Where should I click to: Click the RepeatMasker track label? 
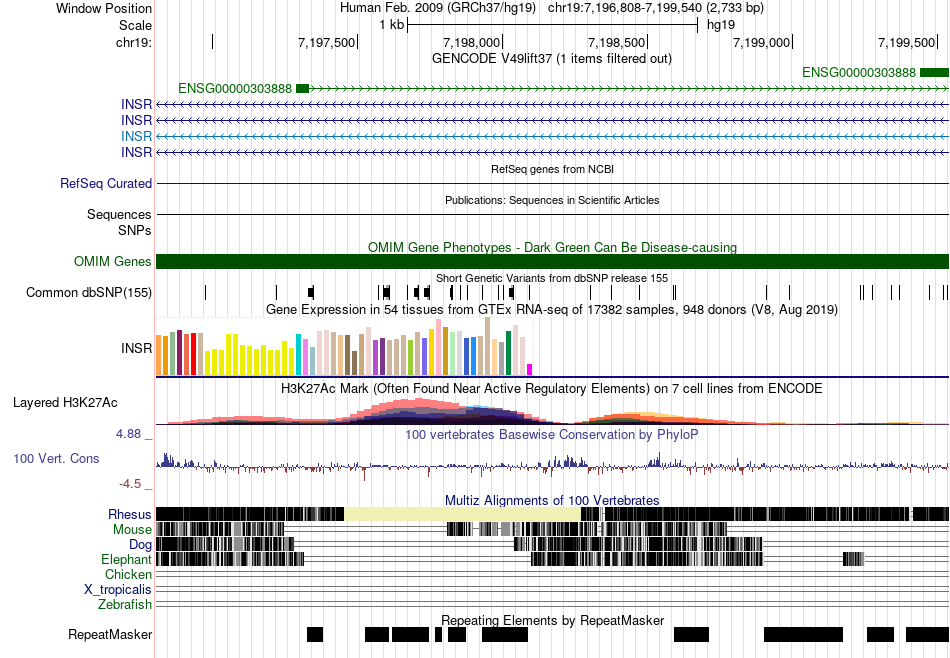[110, 635]
